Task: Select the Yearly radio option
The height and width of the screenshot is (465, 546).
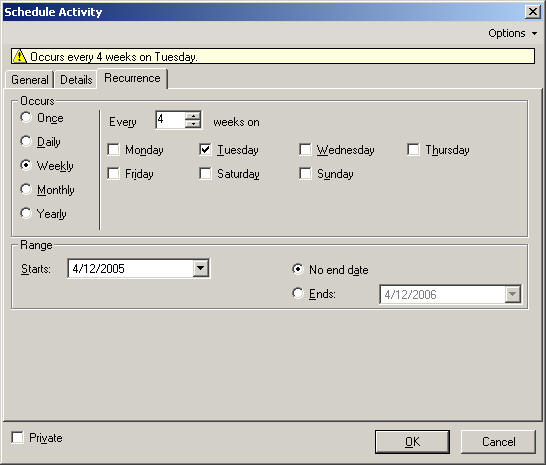Action: (26, 213)
